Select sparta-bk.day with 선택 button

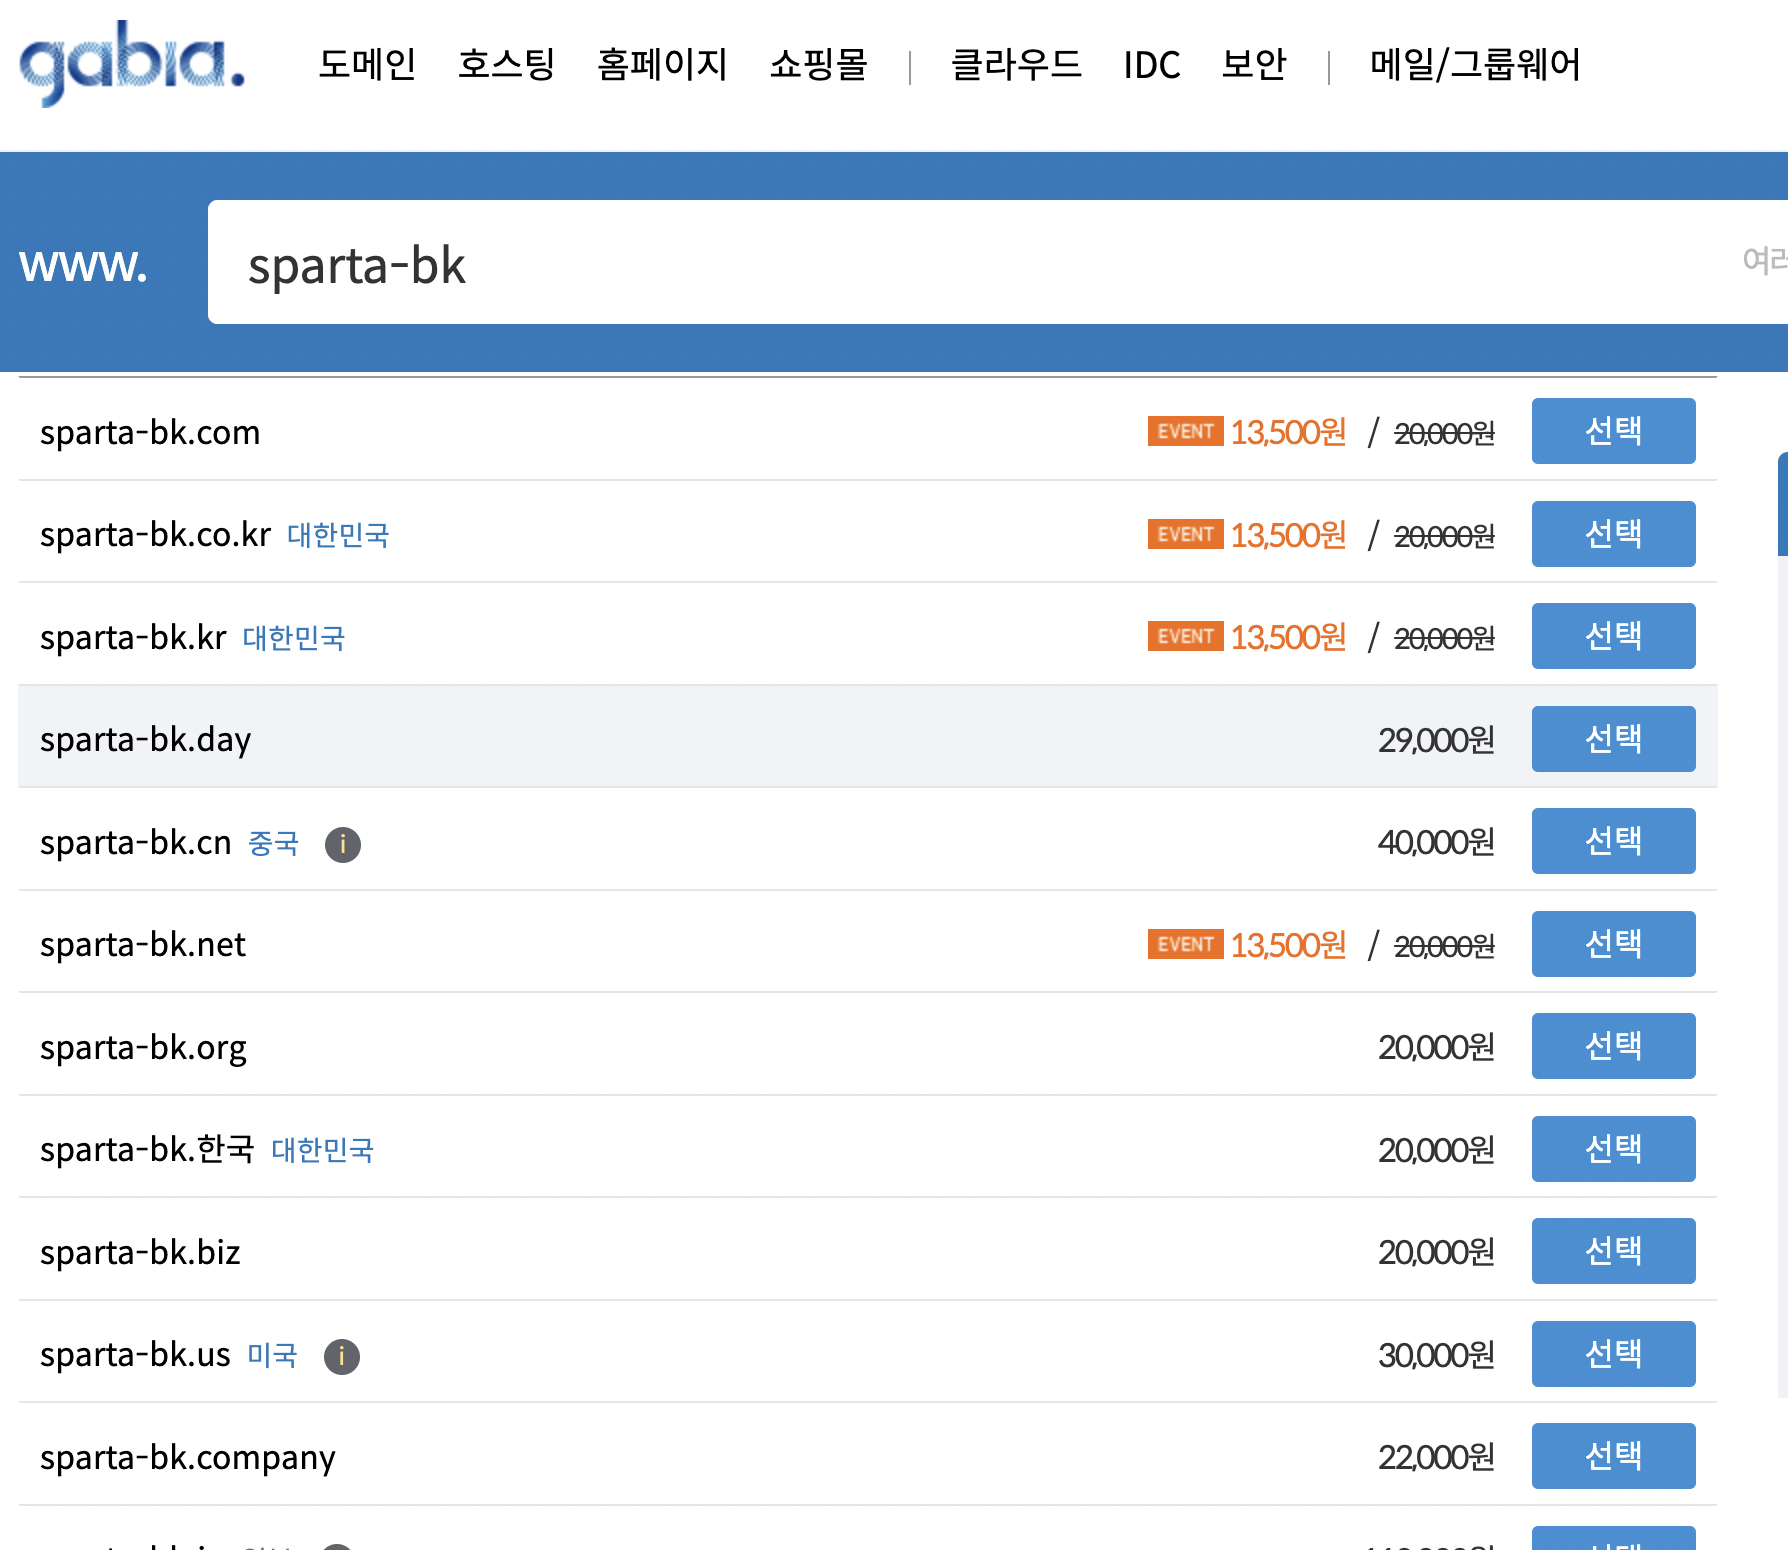coord(1613,739)
